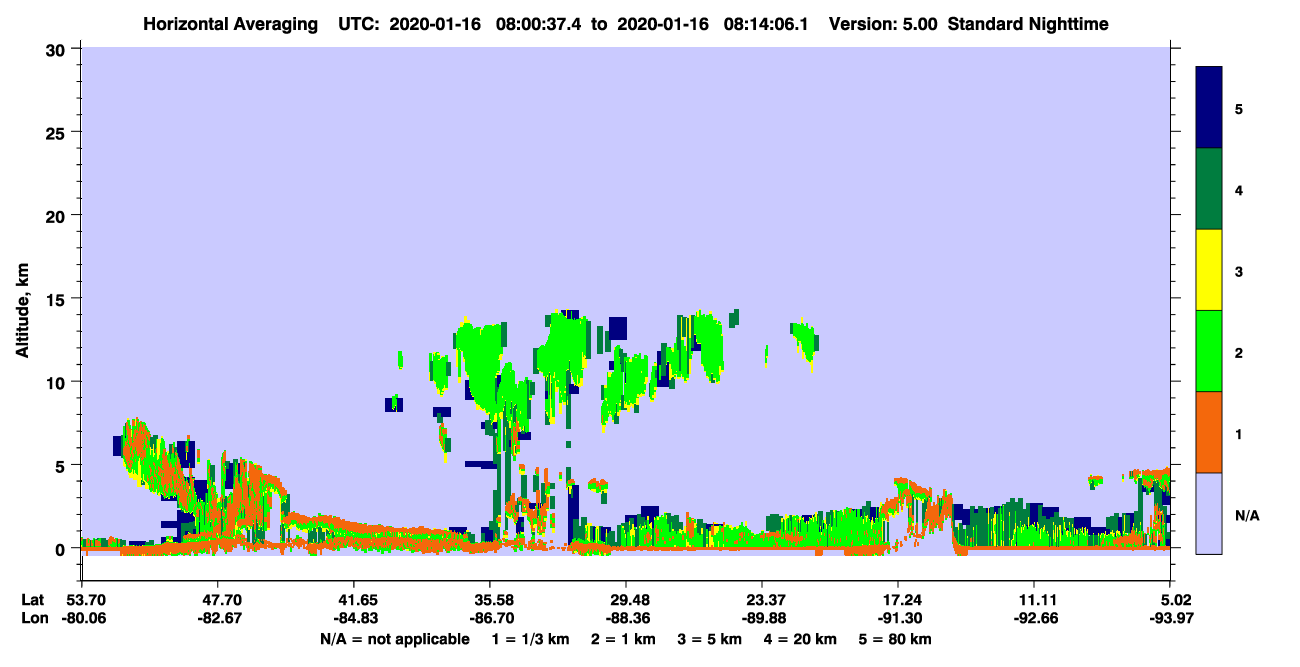Click the longitude value -84.83

354,618
